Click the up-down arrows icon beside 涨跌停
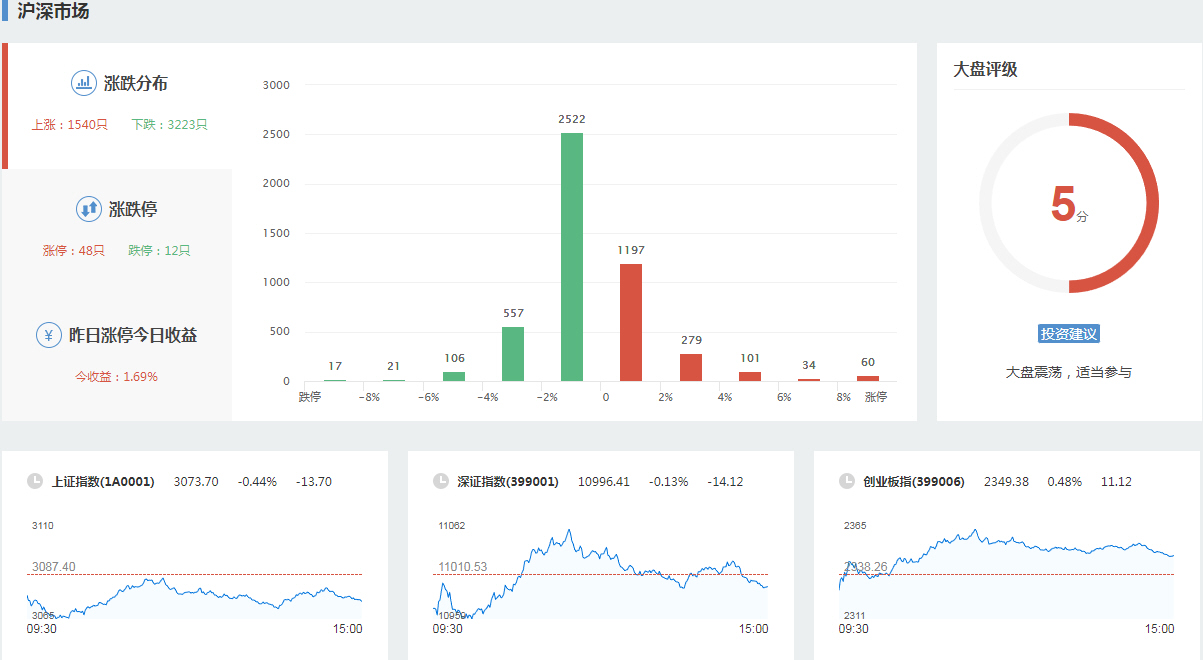This screenshot has width=1203, height=660. [89, 209]
